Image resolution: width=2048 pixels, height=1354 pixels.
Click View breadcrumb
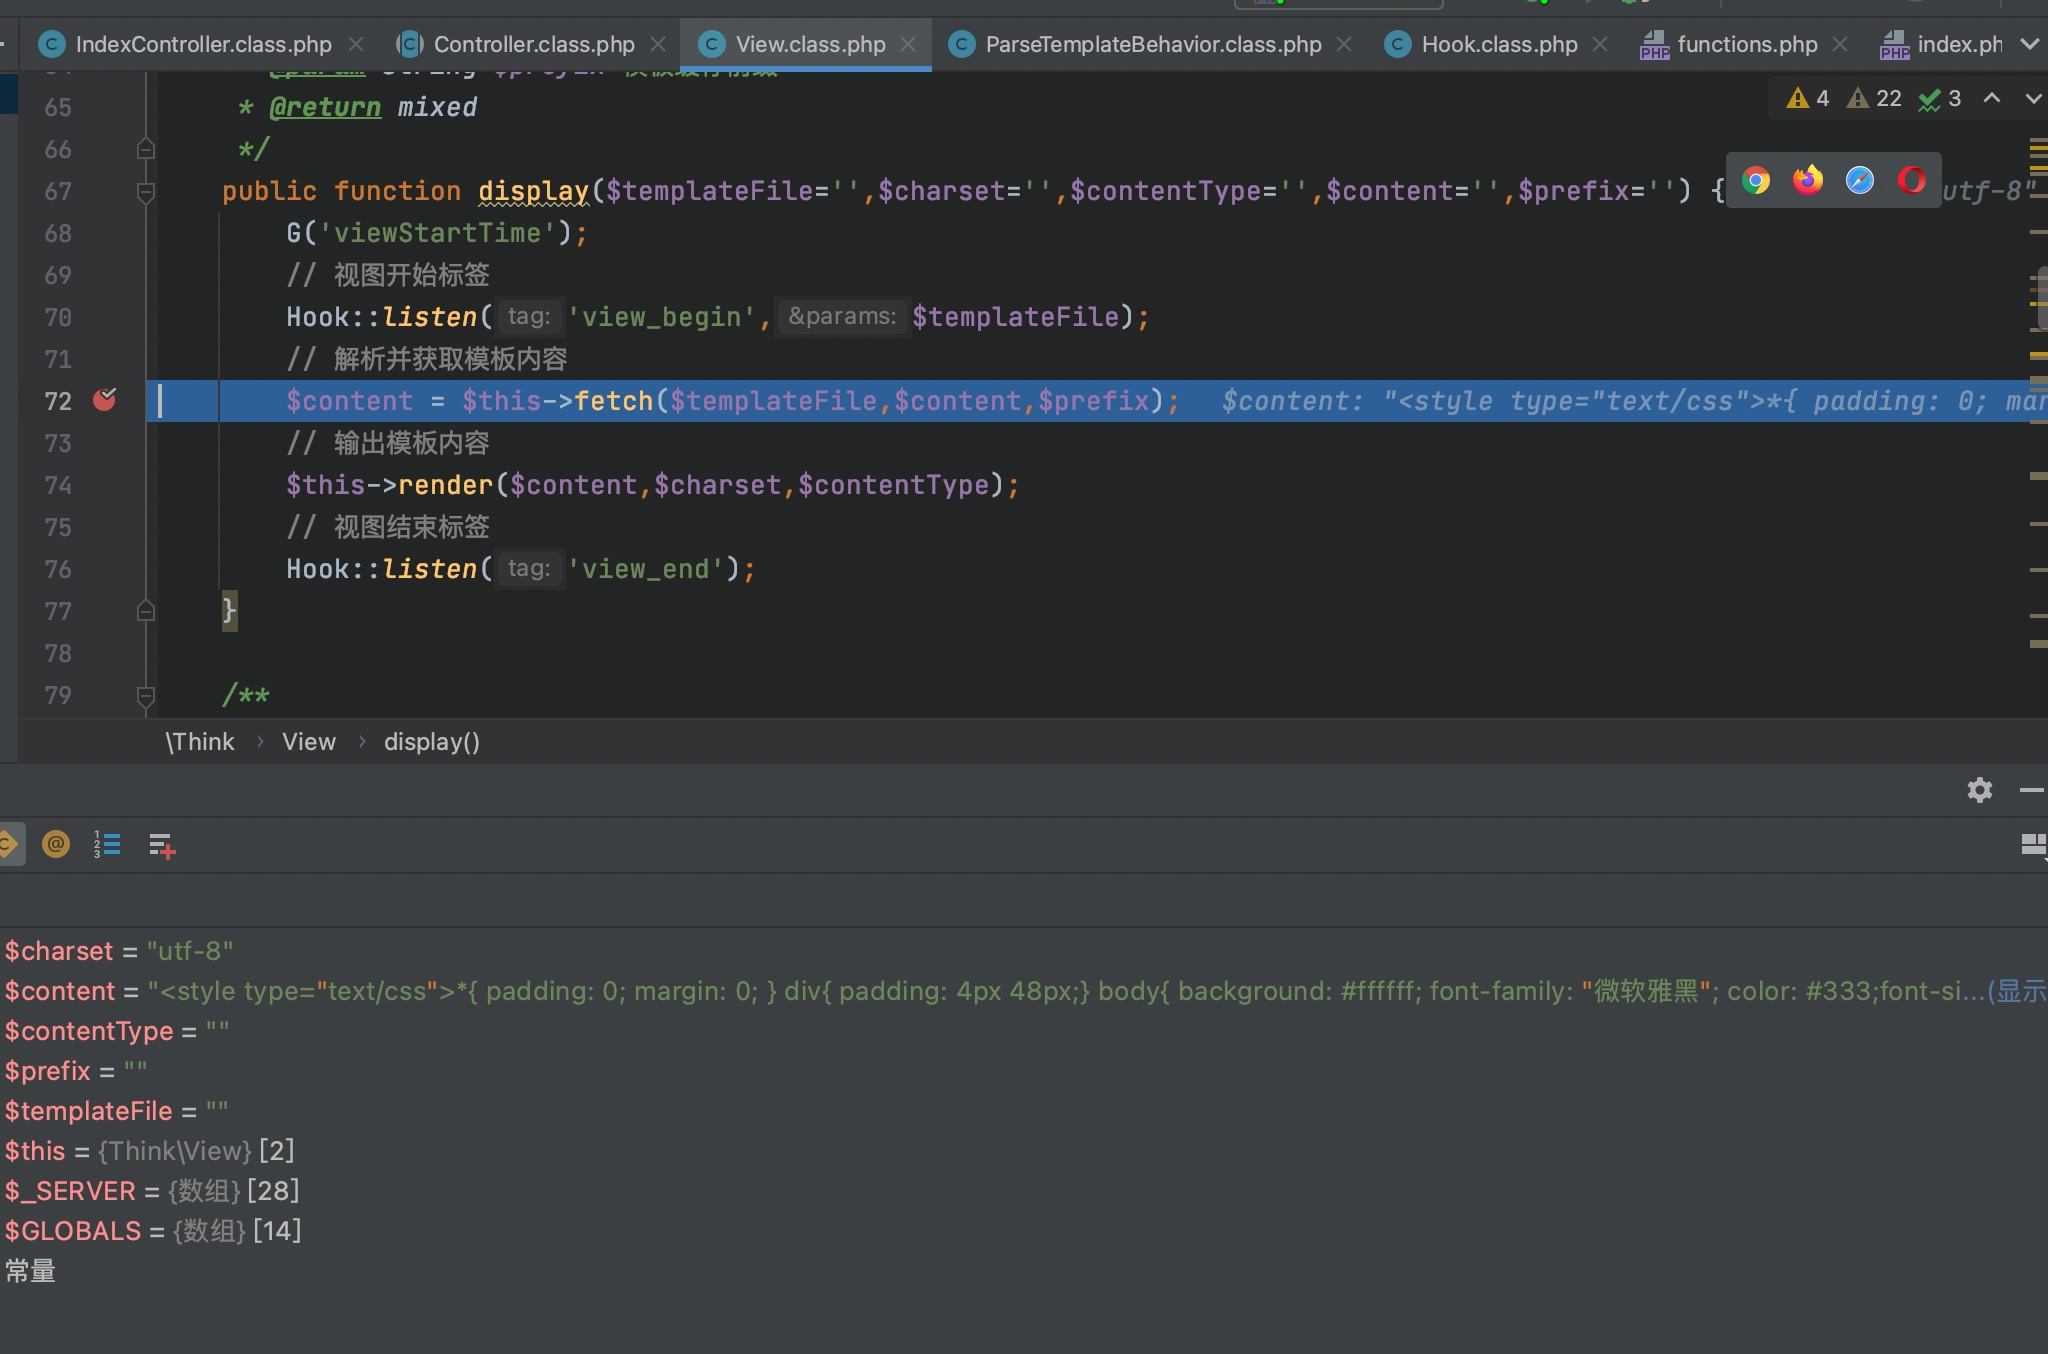[309, 742]
